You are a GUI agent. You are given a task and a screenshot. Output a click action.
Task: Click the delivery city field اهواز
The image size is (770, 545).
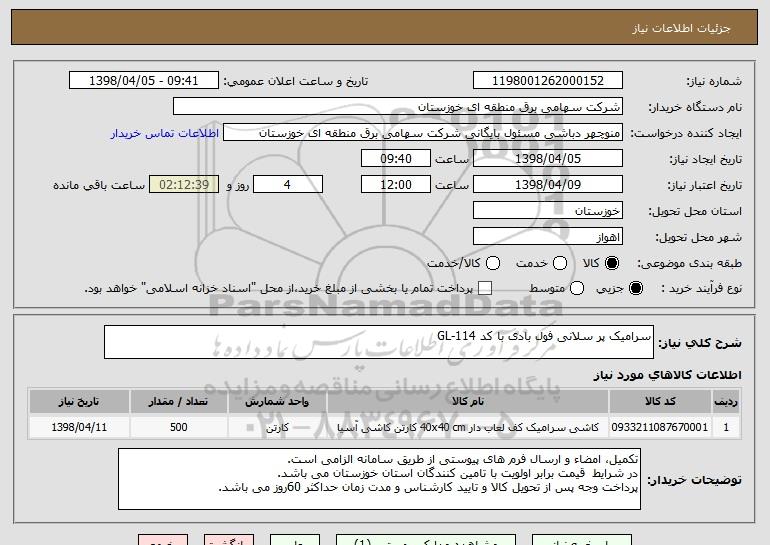pos(548,237)
